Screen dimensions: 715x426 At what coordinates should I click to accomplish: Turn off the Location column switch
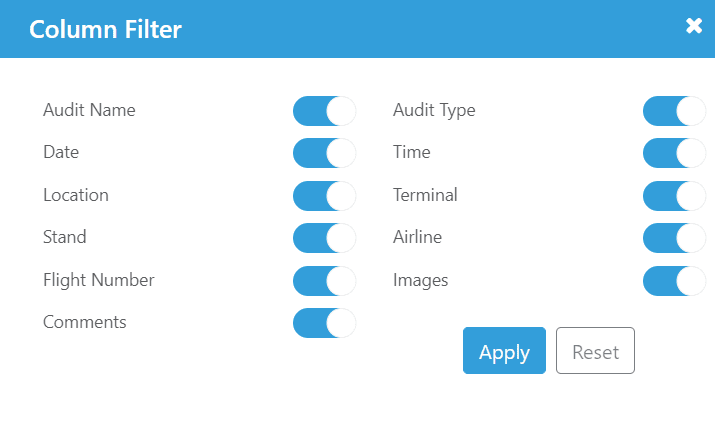tap(324, 196)
